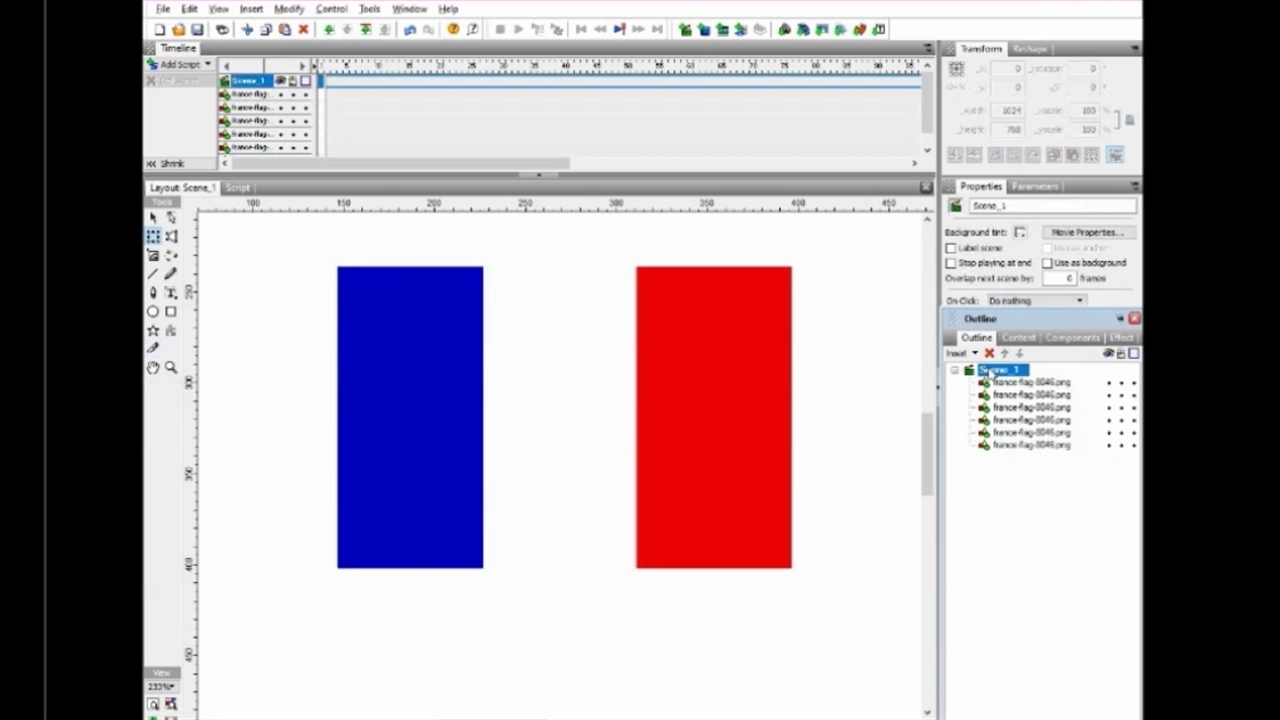1280x720 pixels.
Task: Choose the Hand pan tool
Action: 153,368
